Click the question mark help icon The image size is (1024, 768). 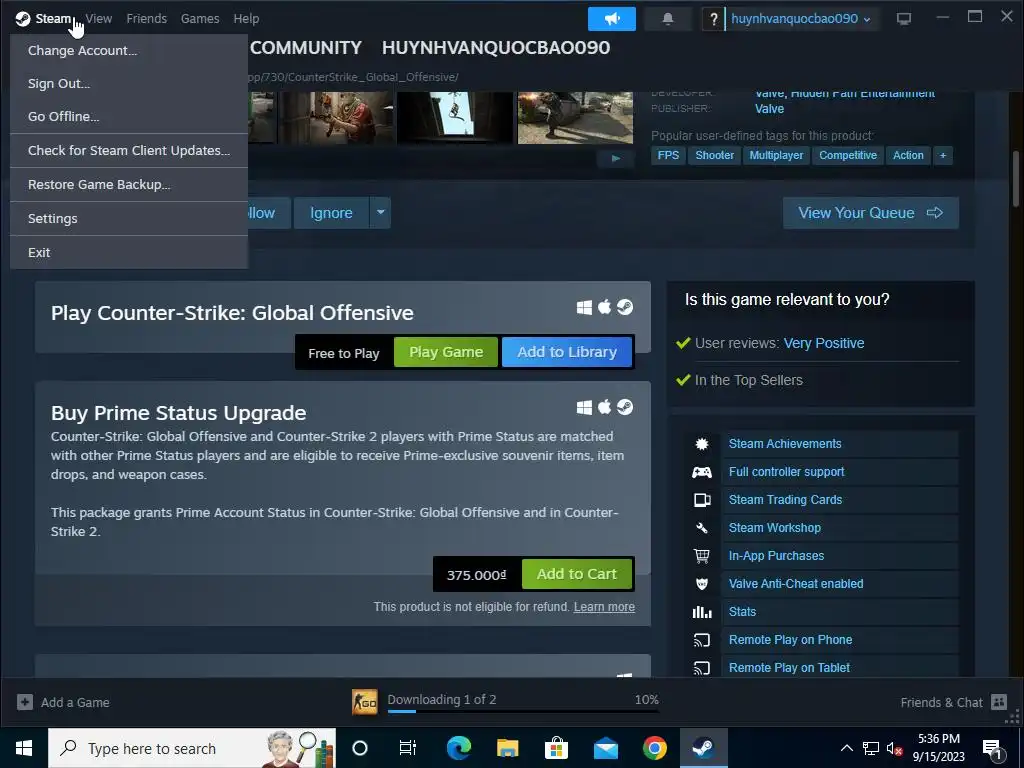coord(713,19)
